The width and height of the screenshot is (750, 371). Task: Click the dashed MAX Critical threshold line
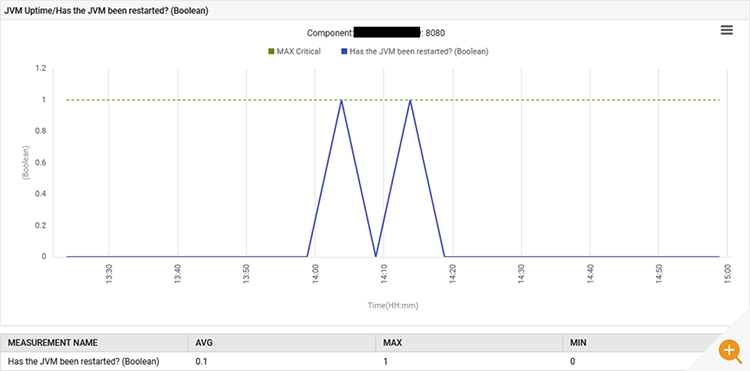(393, 100)
